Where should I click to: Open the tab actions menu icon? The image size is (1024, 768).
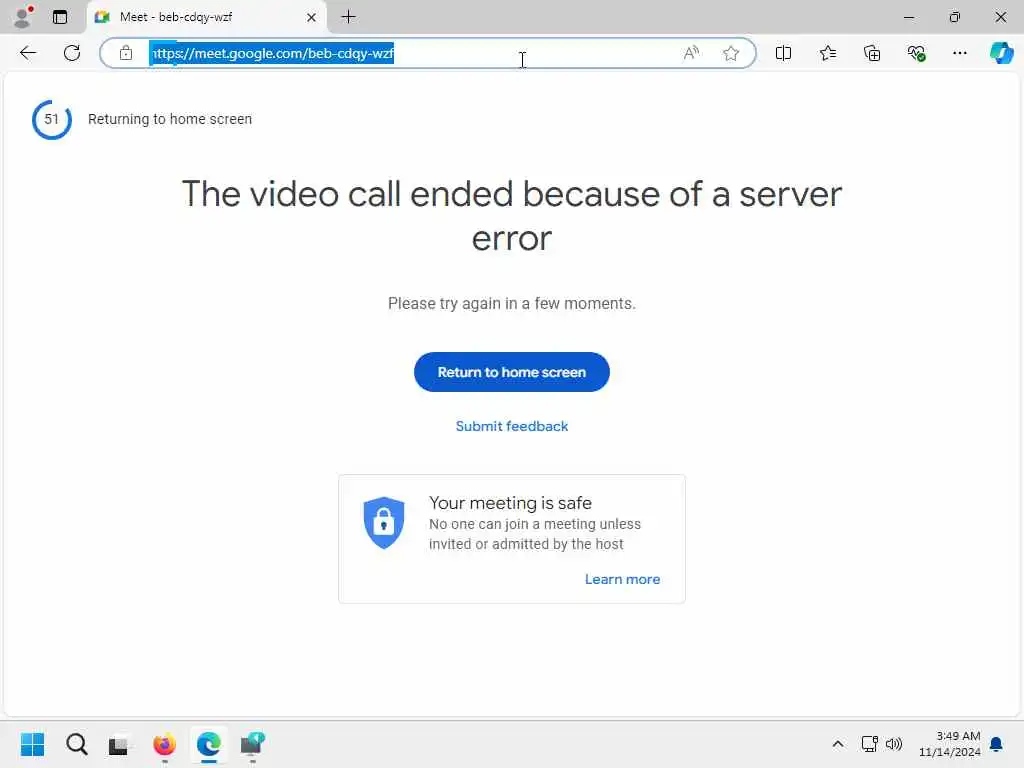coord(59,17)
